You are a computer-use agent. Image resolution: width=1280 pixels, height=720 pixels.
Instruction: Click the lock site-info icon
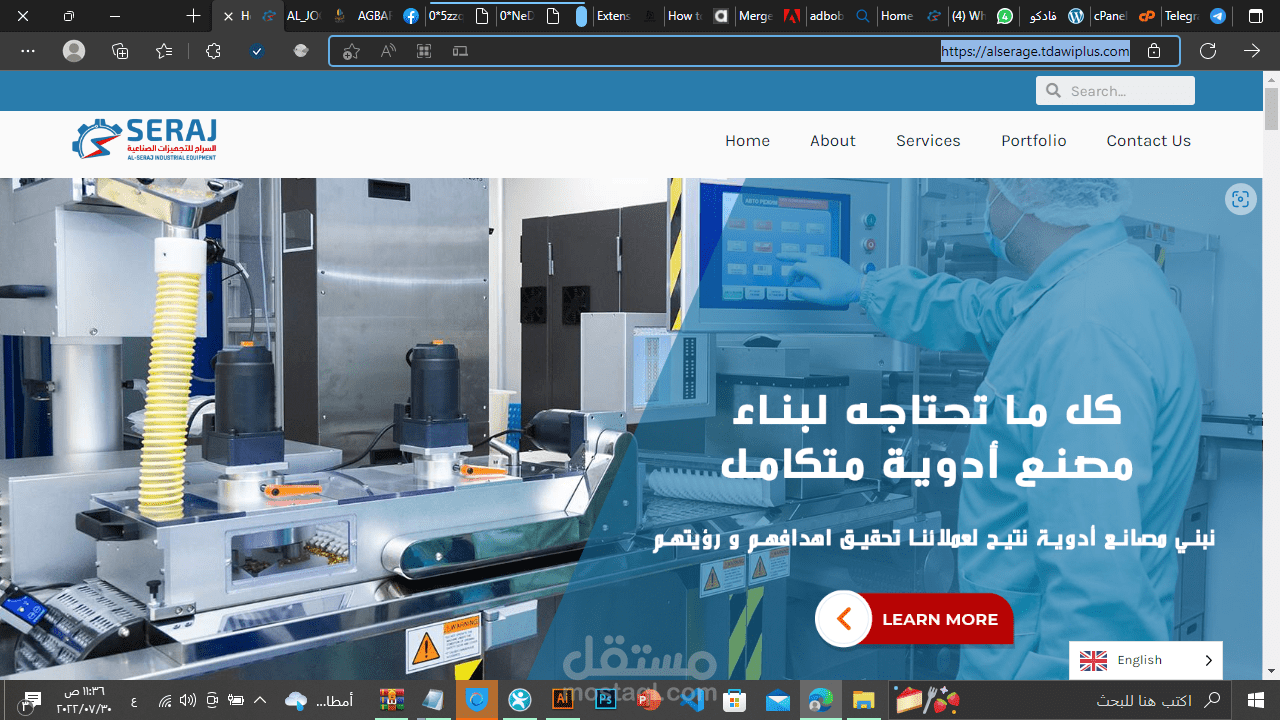[x=1154, y=51]
